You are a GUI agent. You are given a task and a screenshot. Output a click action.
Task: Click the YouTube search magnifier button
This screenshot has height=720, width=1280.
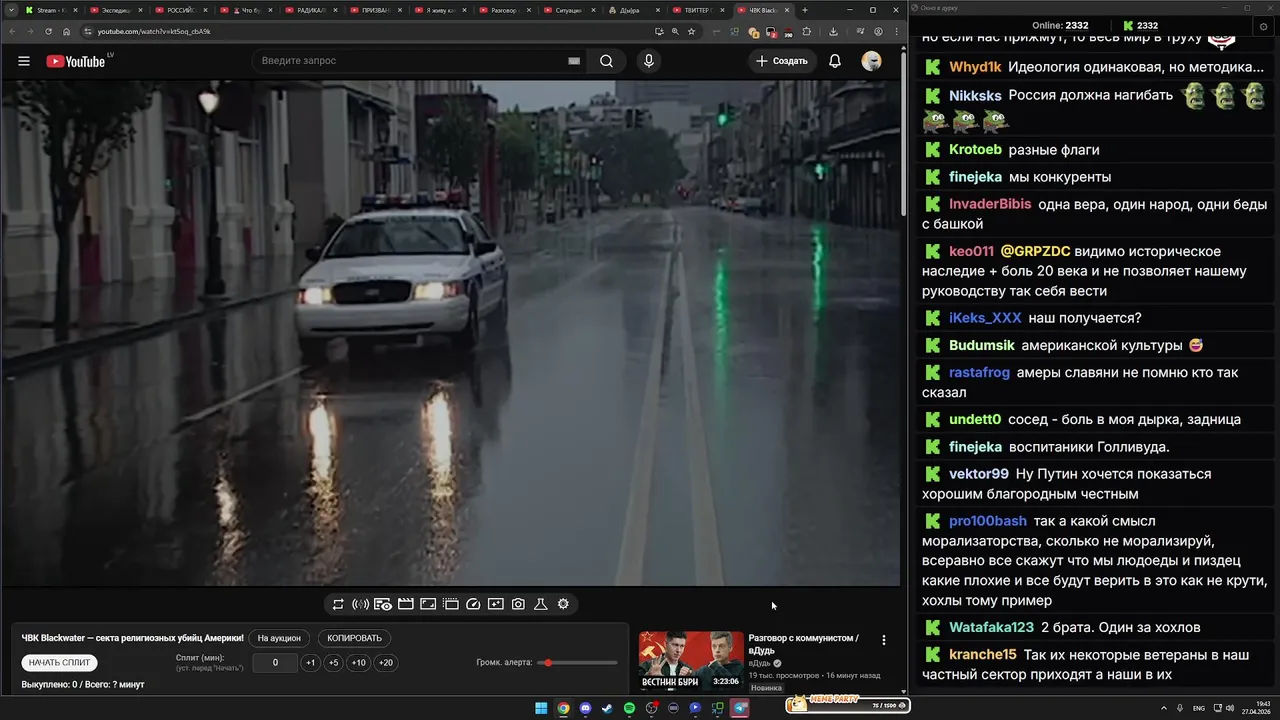click(606, 61)
